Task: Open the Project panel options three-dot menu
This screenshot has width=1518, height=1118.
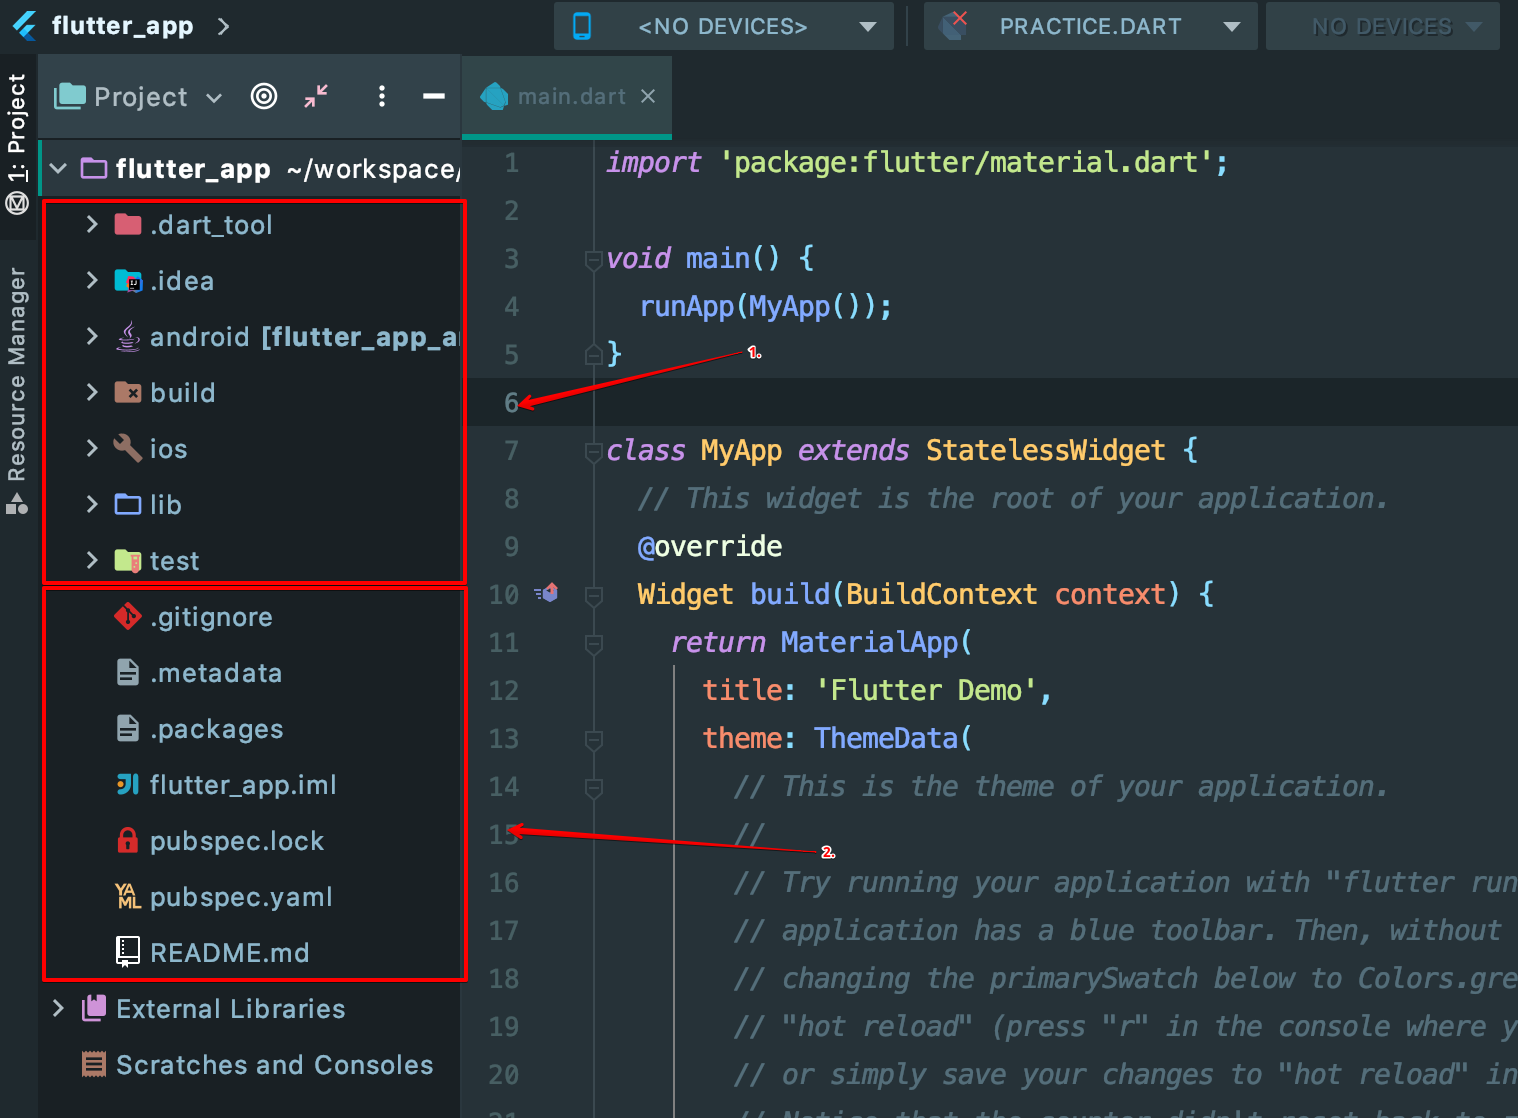Action: [x=381, y=96]
